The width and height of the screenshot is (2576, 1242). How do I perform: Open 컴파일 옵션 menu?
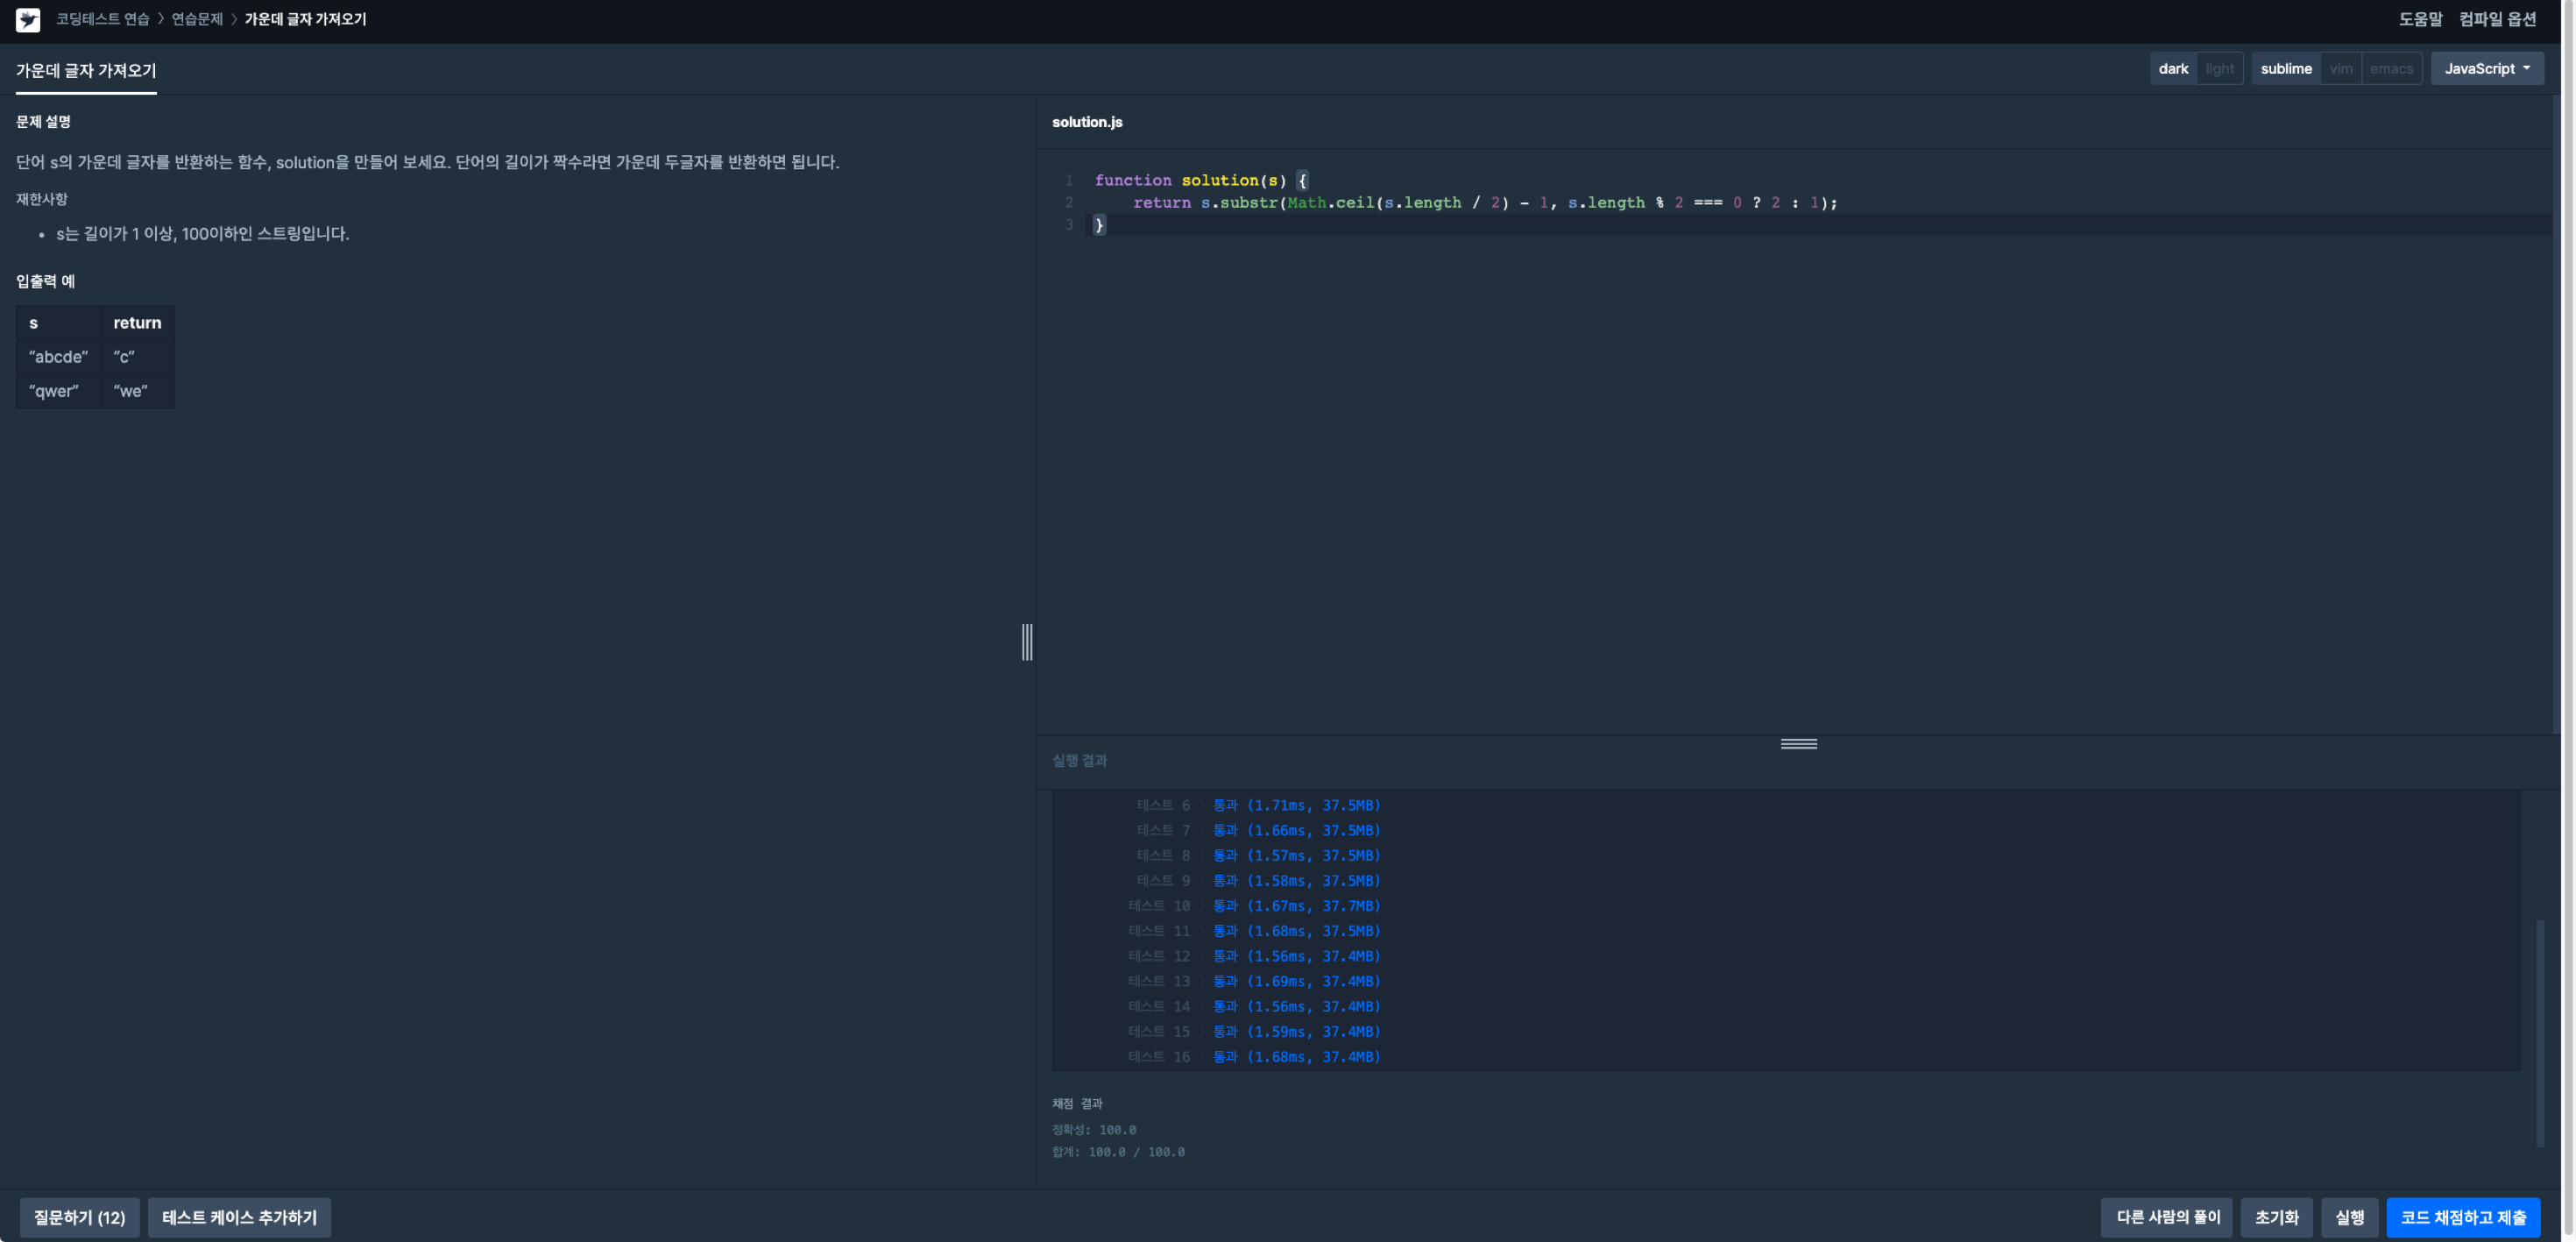point(2497,19)
